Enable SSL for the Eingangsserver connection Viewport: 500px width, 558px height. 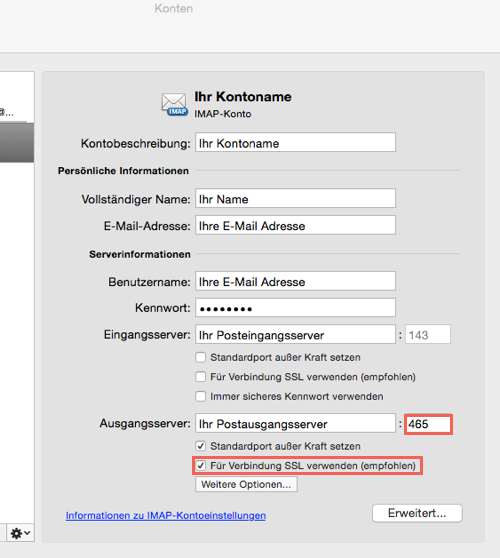[x=201, y=377]
